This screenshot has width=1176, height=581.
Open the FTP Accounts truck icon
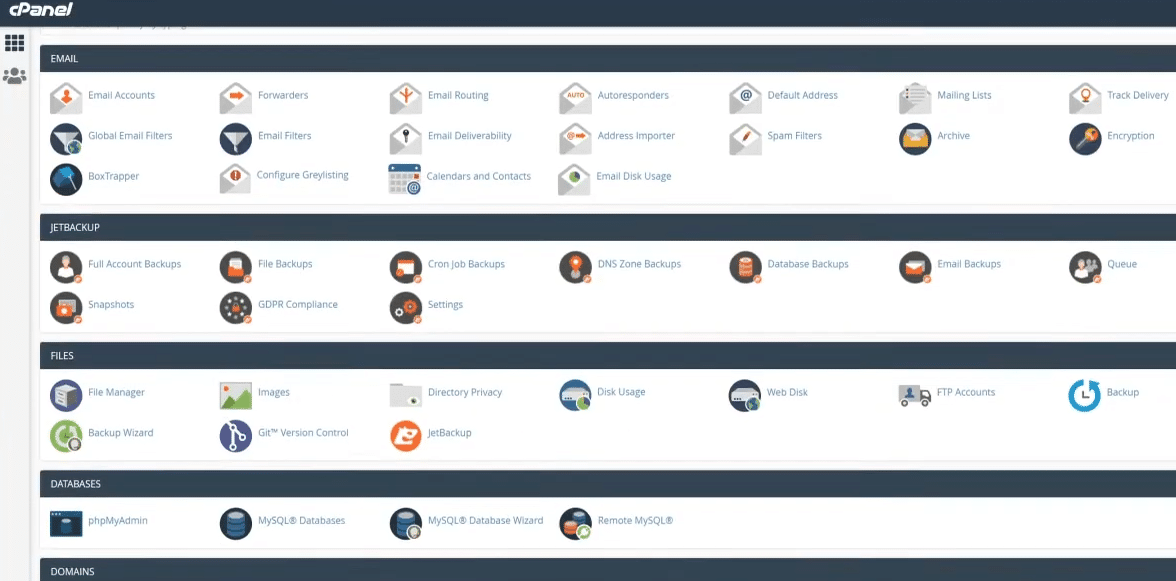pyautogui.click(x=914, y=395)
